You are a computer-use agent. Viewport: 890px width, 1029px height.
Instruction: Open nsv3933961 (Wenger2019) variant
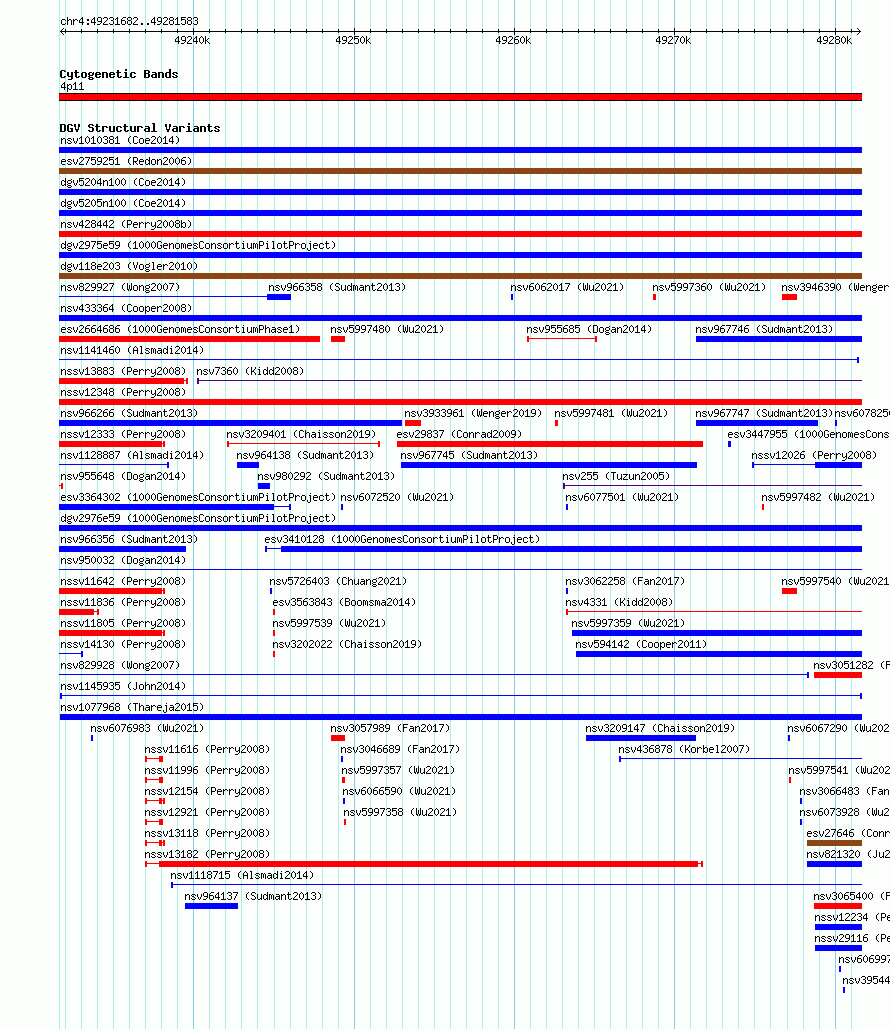473,413
